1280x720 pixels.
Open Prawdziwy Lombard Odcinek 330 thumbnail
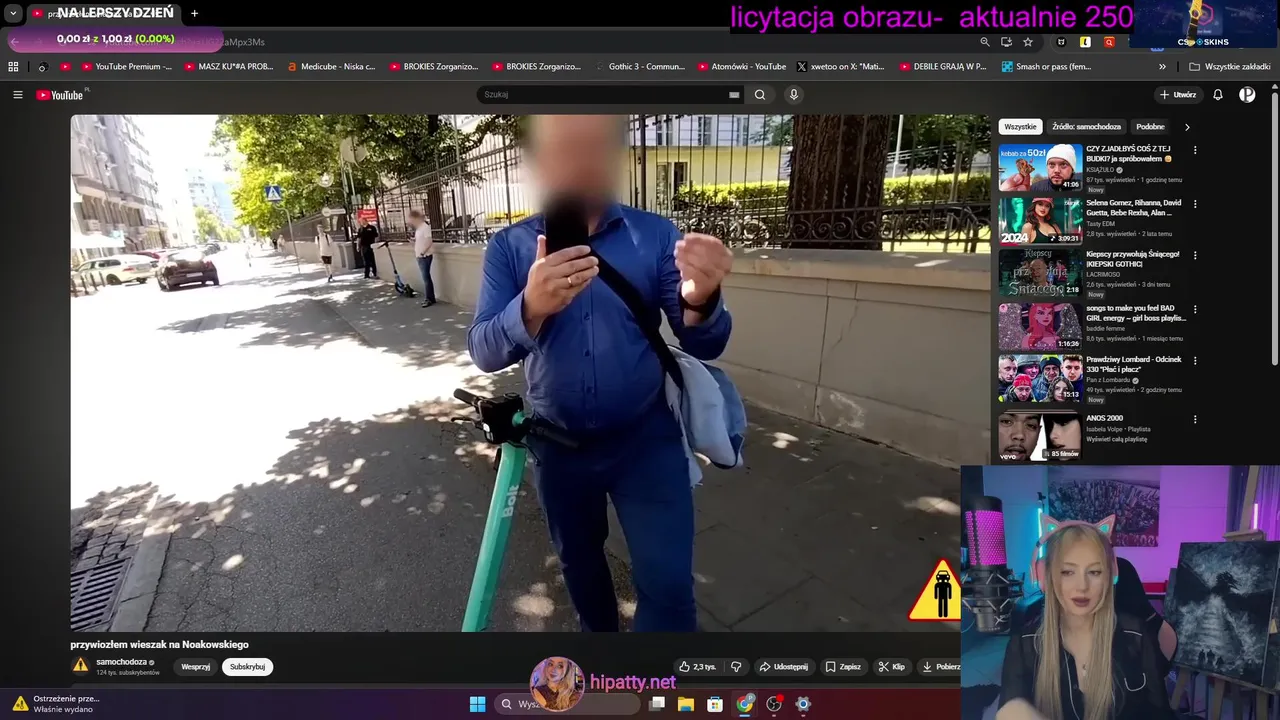click(x=1040, y=378)
